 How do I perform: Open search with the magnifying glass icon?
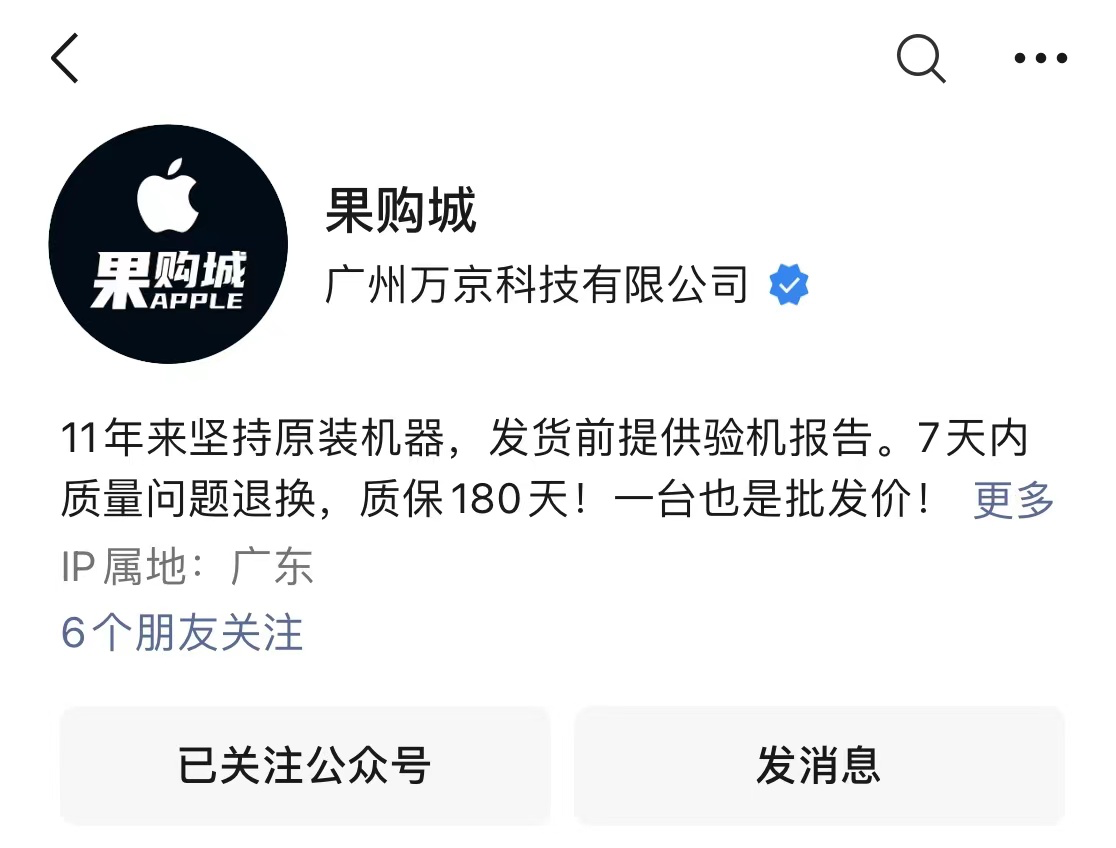pyautogui.click(x=921, y=58)
